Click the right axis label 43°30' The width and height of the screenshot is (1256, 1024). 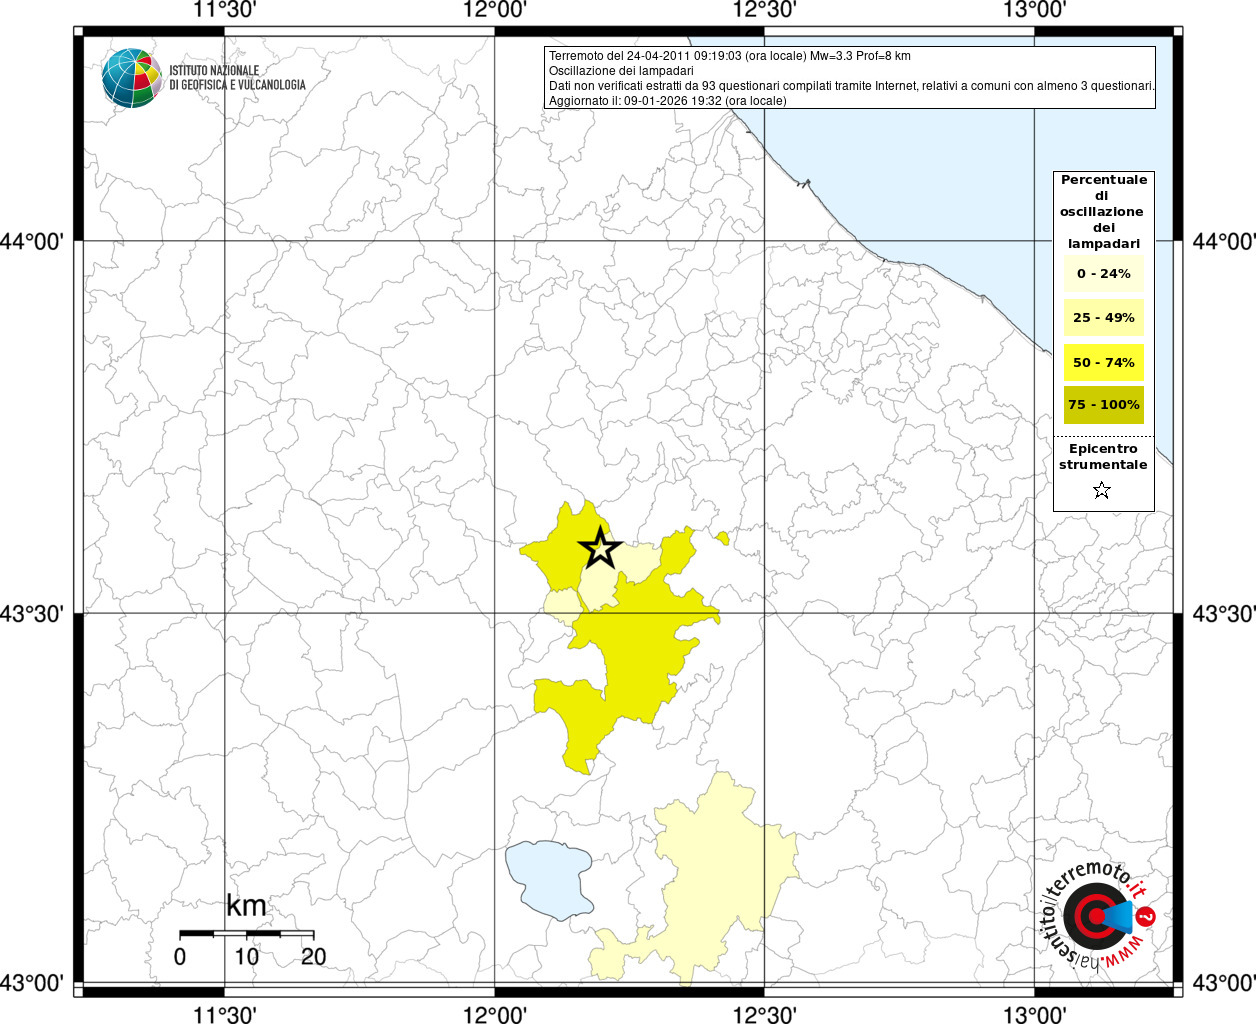pyautogui.click(x=1224, y=613)
